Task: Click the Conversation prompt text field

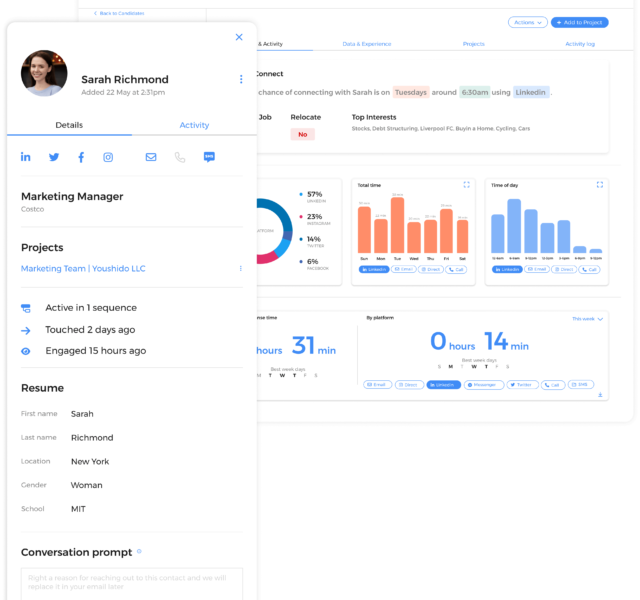Action: (132, 582)
